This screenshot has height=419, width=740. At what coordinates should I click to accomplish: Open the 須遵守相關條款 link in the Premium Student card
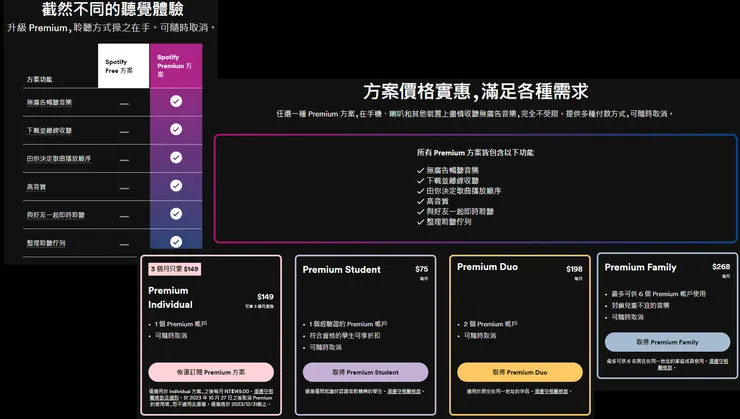coord(404,391)
